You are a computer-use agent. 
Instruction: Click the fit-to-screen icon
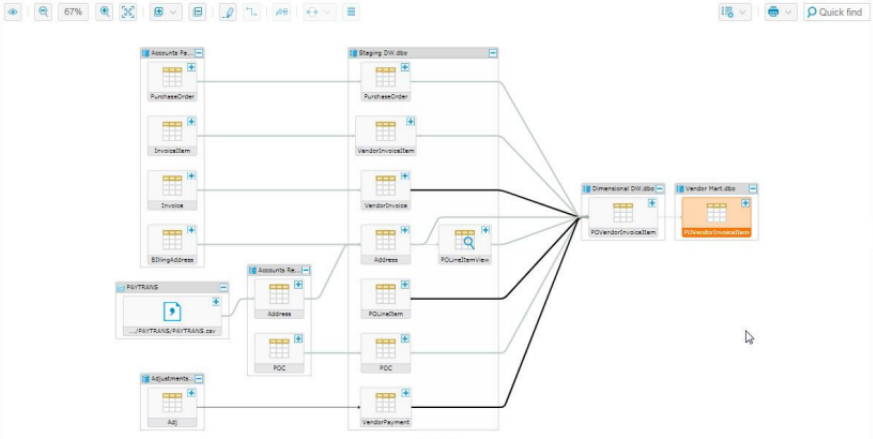point(128,12)
